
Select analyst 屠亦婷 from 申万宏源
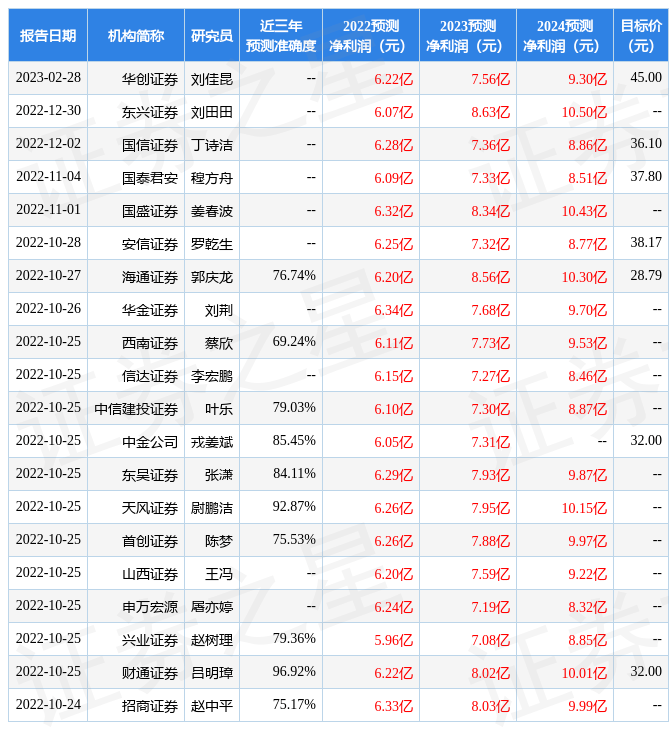(x=212, y=606)
